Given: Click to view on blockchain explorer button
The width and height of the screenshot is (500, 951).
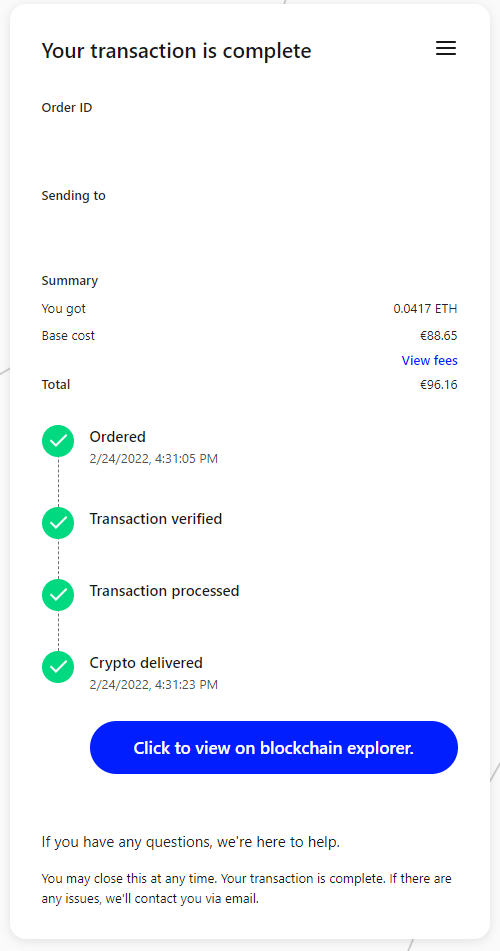Looking at the screenshot, I should [274, 747].
